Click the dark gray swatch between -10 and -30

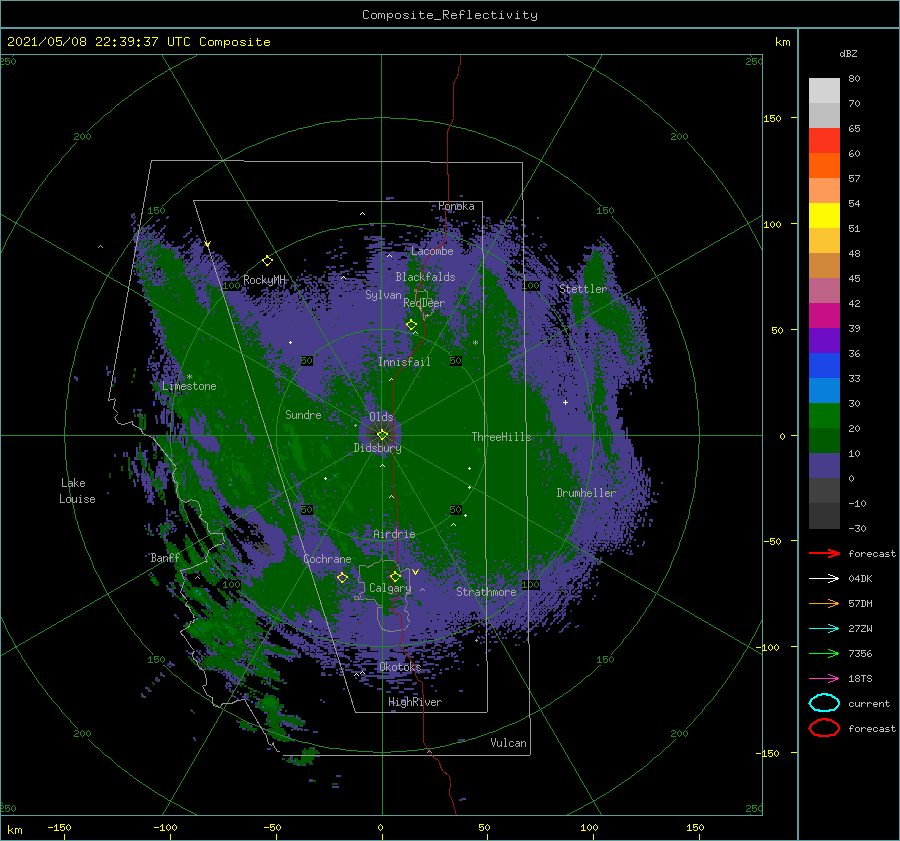(824, 516)
